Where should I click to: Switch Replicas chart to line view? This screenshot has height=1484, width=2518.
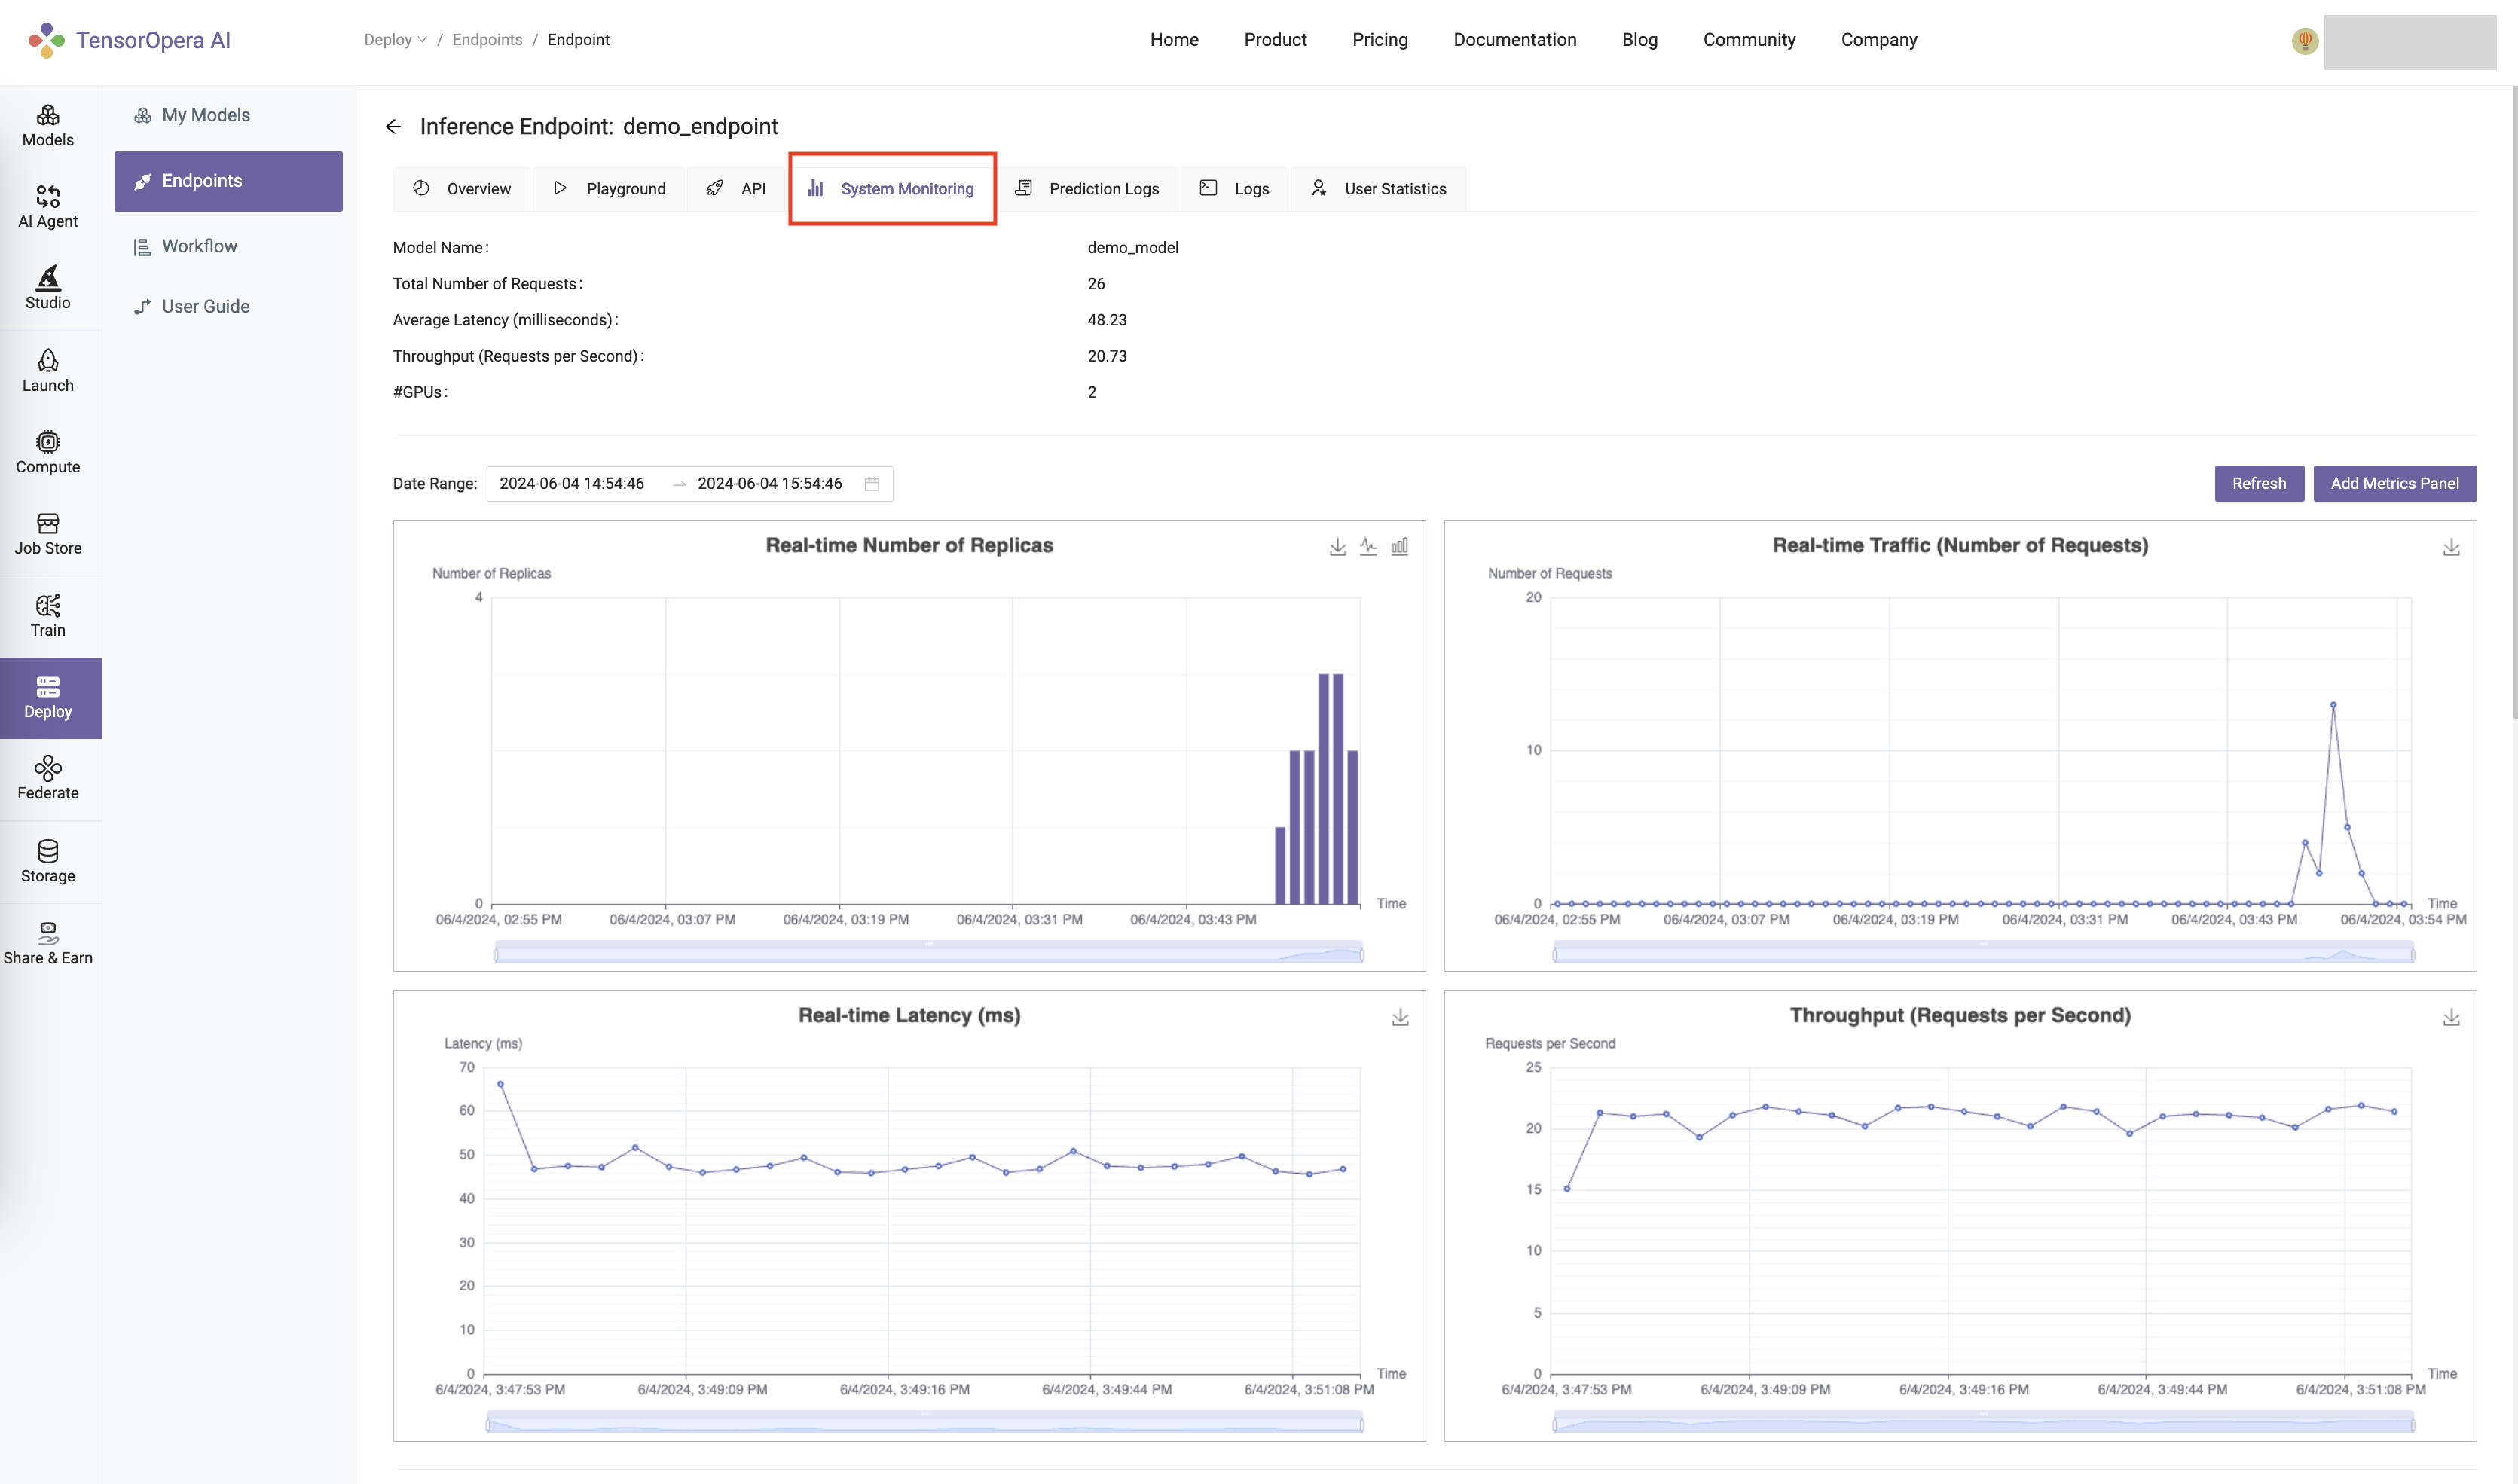coord(1368,547)
